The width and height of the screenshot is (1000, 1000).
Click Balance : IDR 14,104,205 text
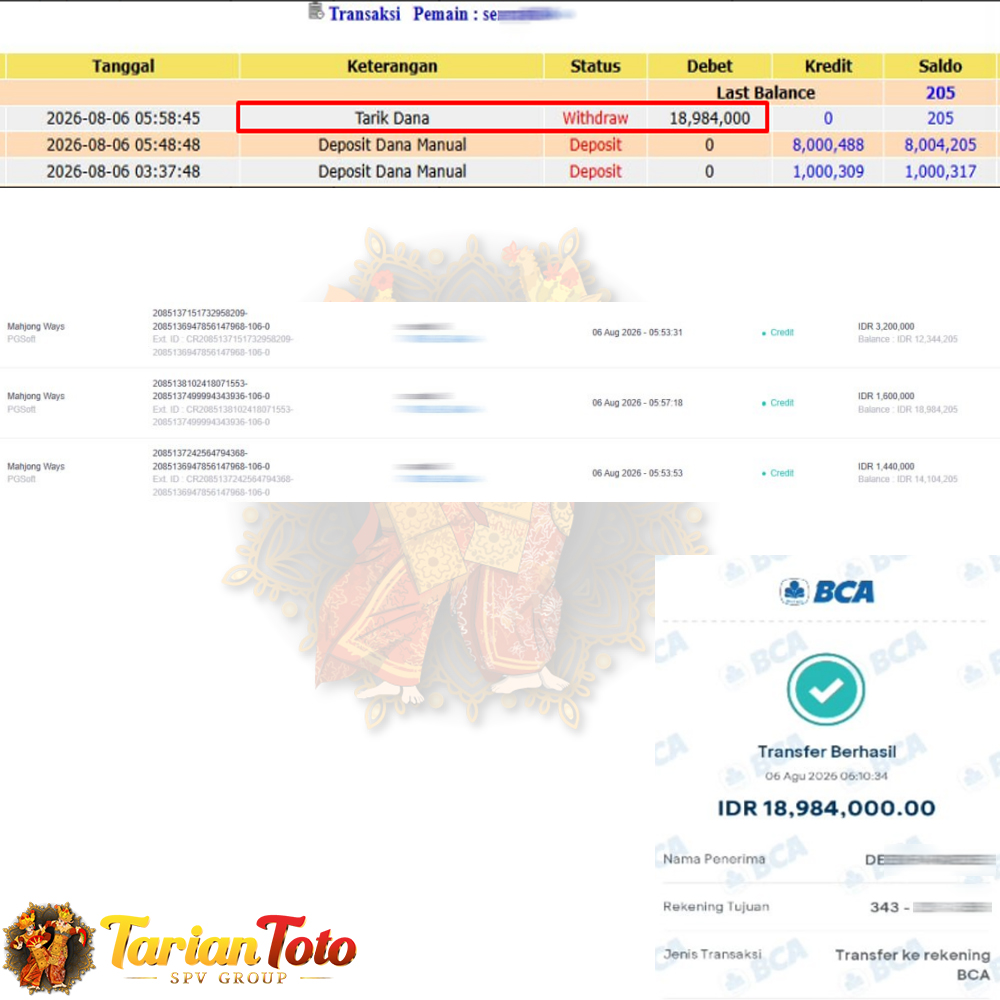908,479
